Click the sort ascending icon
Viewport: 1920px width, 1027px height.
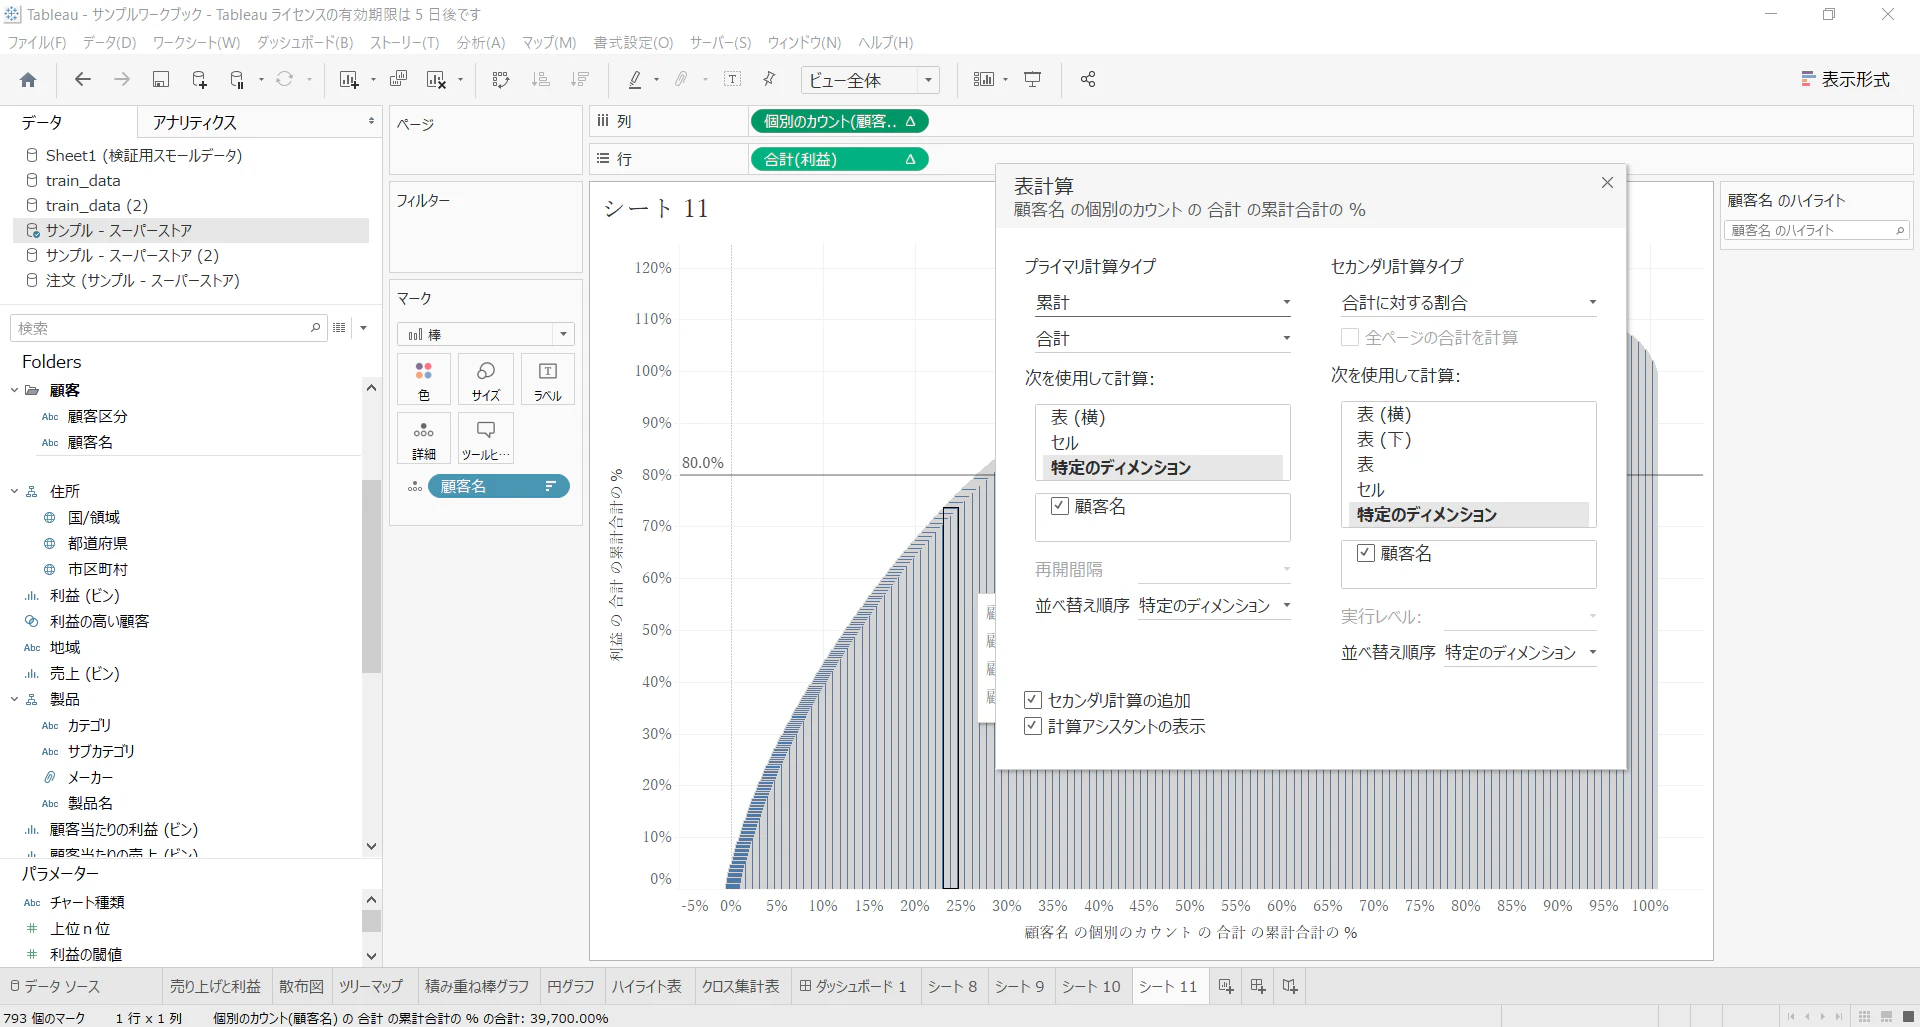(x=541, y=80)
